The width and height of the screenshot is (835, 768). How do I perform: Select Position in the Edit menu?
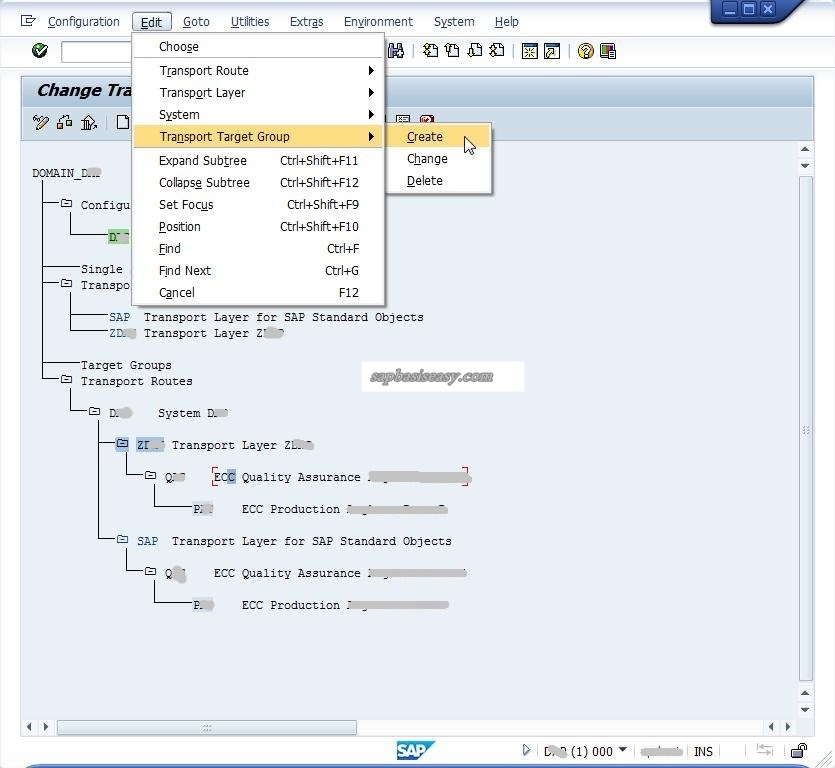pos(258,227)
